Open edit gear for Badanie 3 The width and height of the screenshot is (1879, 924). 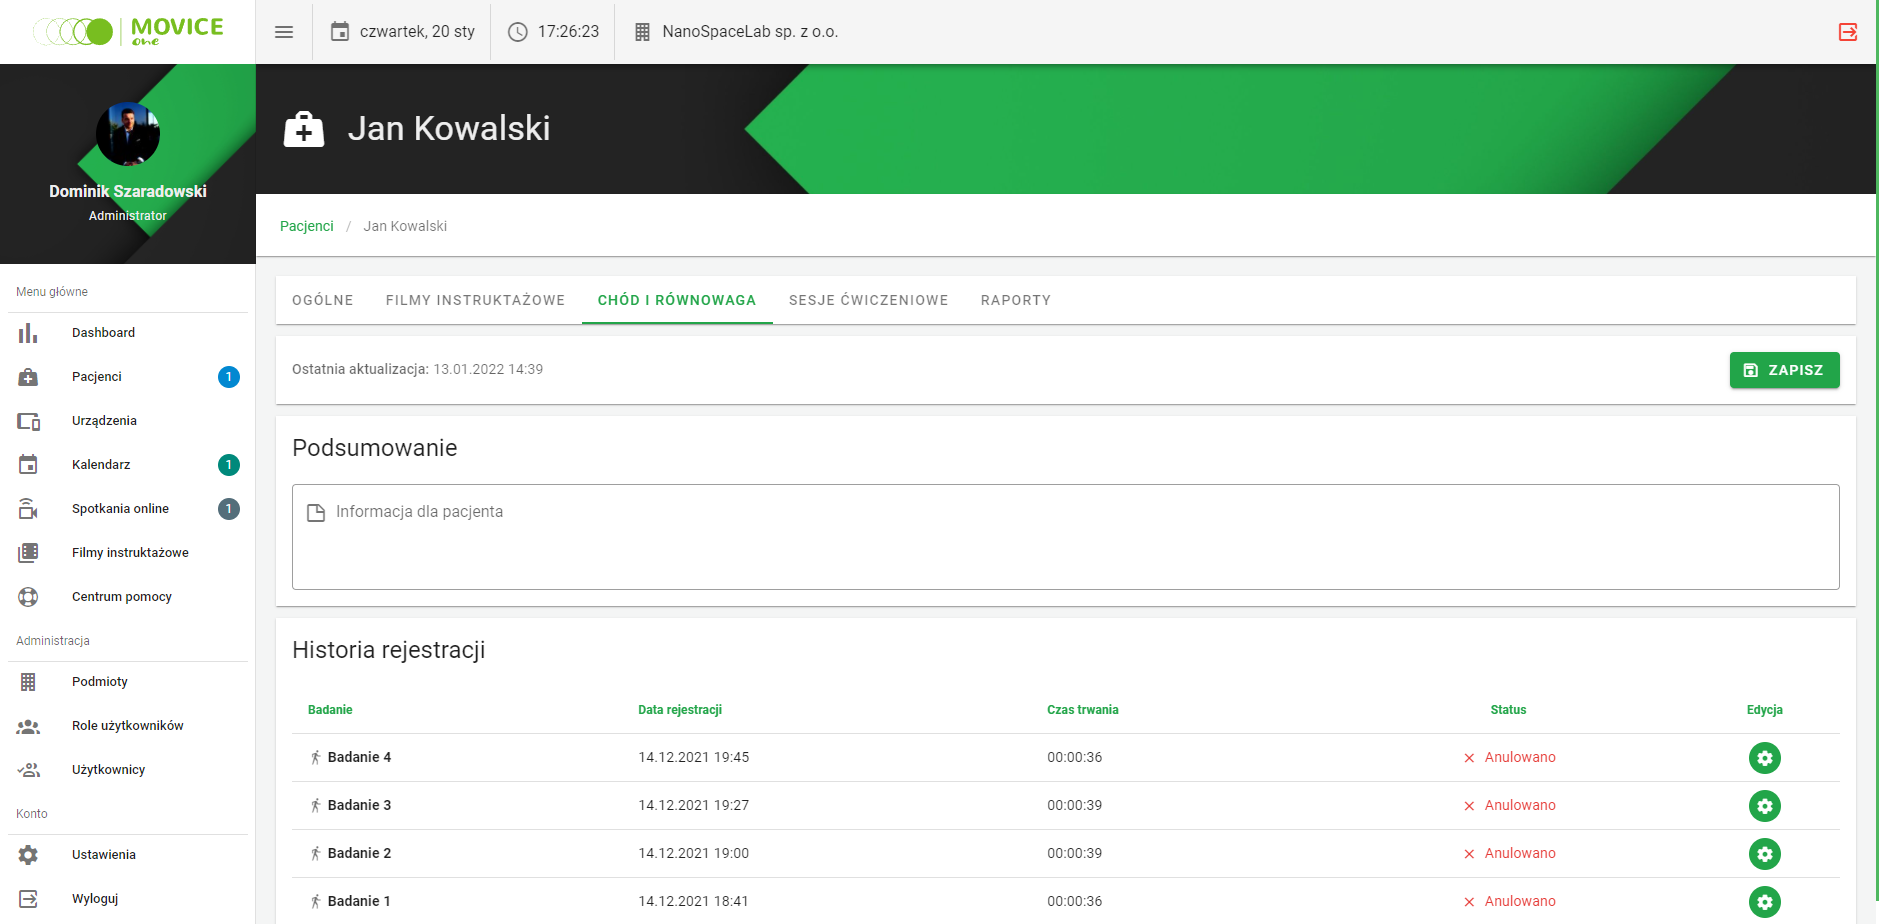[1764, 806]
